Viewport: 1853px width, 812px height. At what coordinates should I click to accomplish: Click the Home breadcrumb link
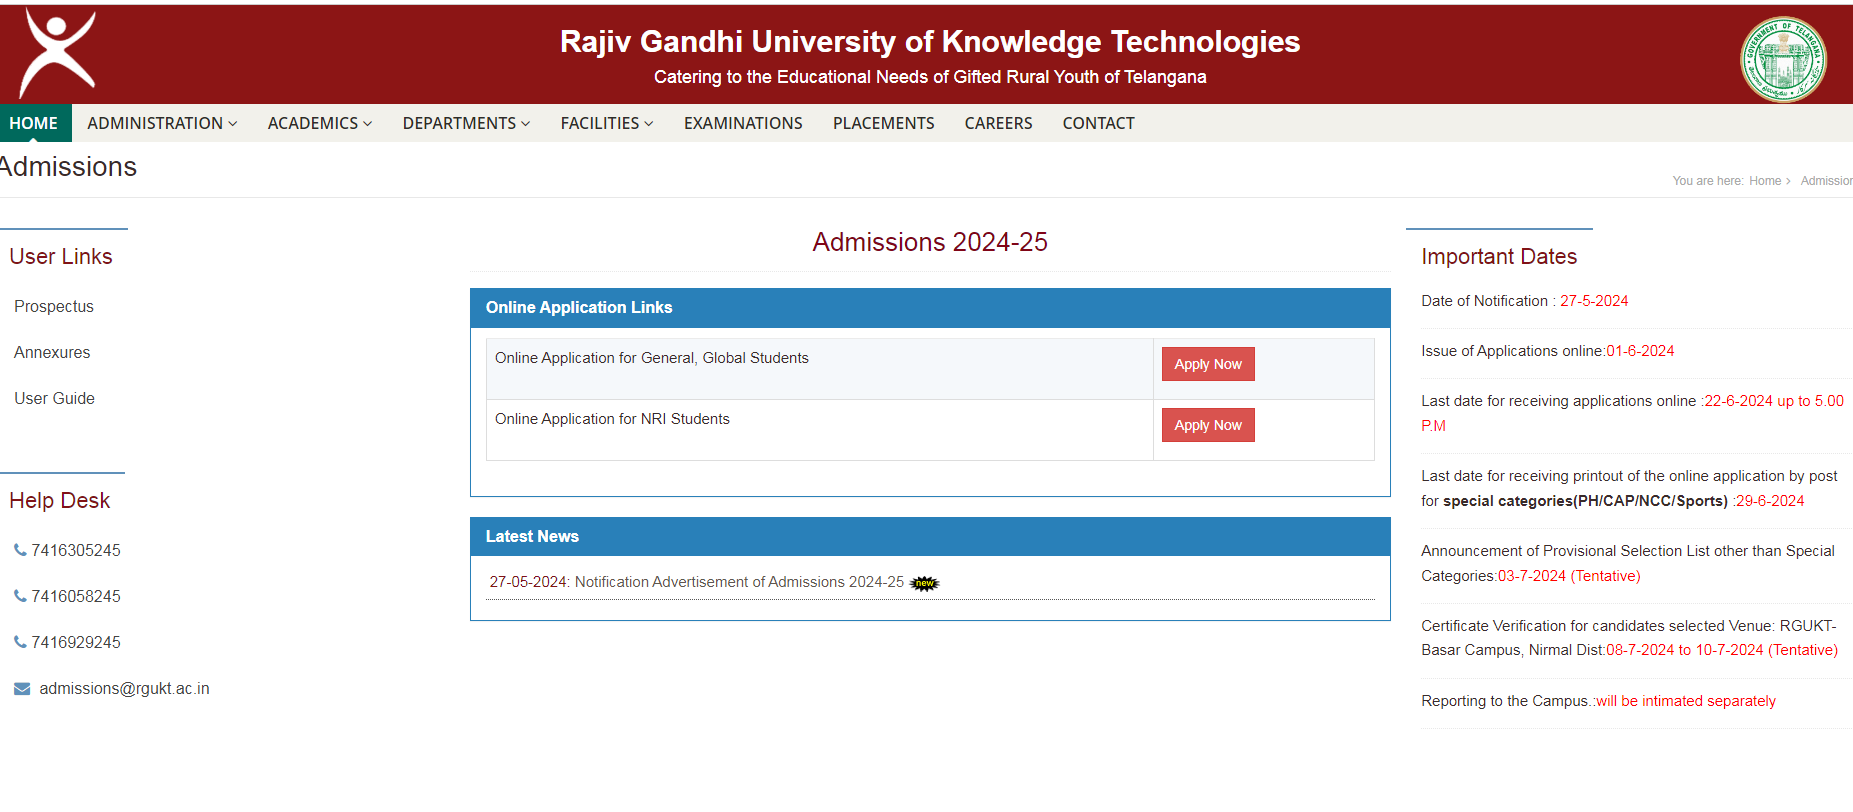(x=1765, y=181)
